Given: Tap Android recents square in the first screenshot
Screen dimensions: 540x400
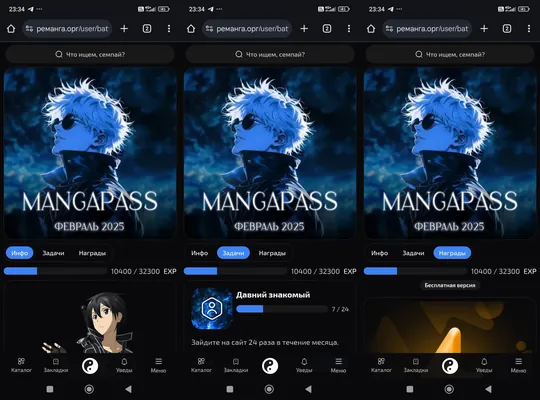Looking at the screenshot, I should pyautogui.click(x=50, y=389).
